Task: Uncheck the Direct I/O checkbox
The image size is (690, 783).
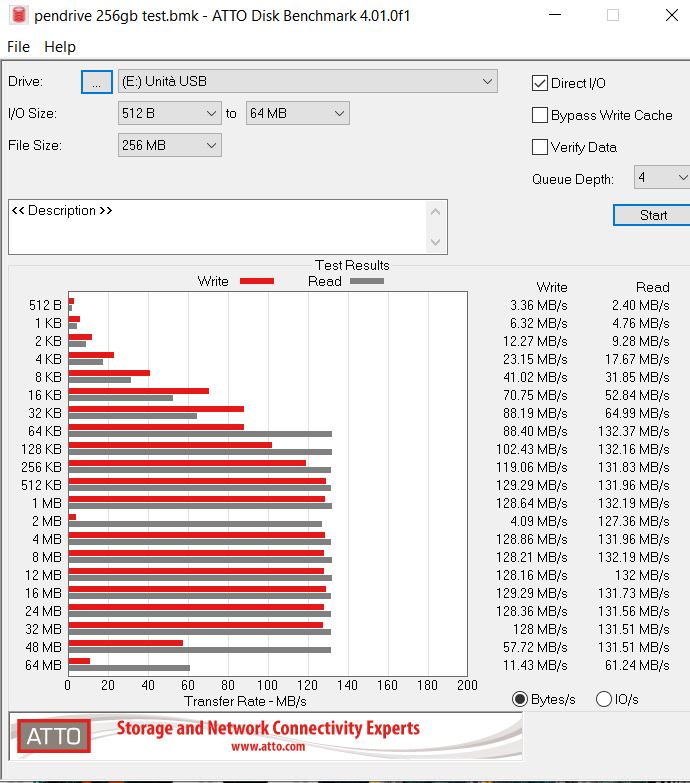Action: 540,83
